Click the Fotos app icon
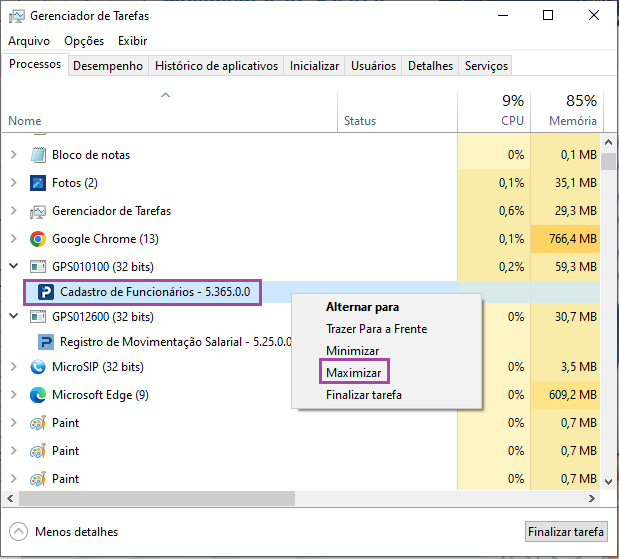Viewport: 619px width, 559px height. click(38, 183)
